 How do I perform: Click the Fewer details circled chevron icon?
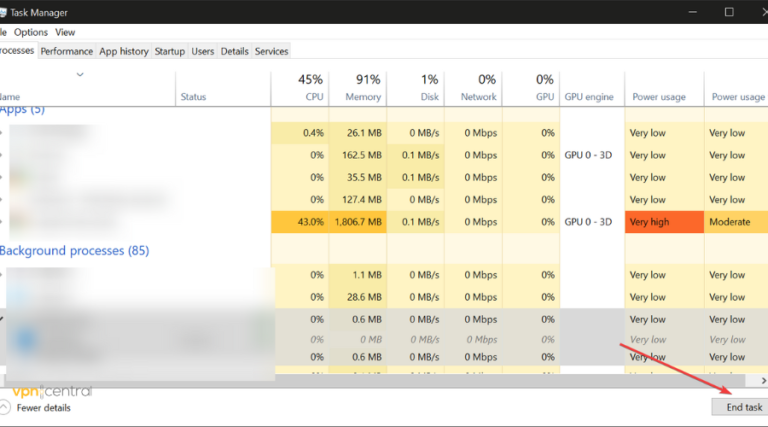4,407
